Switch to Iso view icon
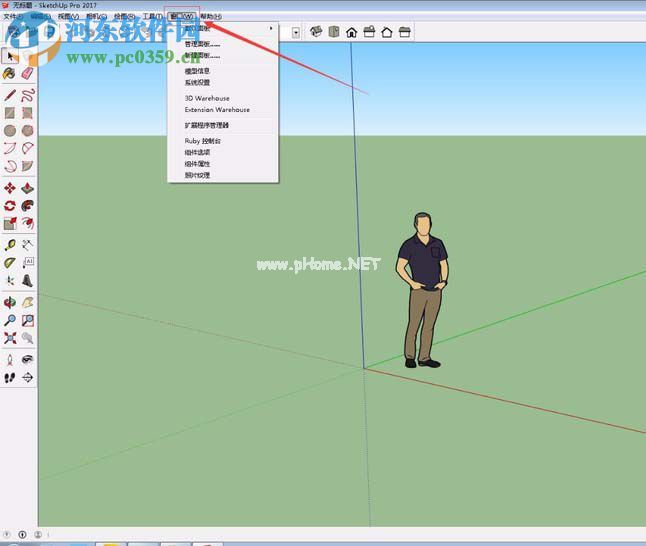 pyautogui.click(x=315, y=32)
